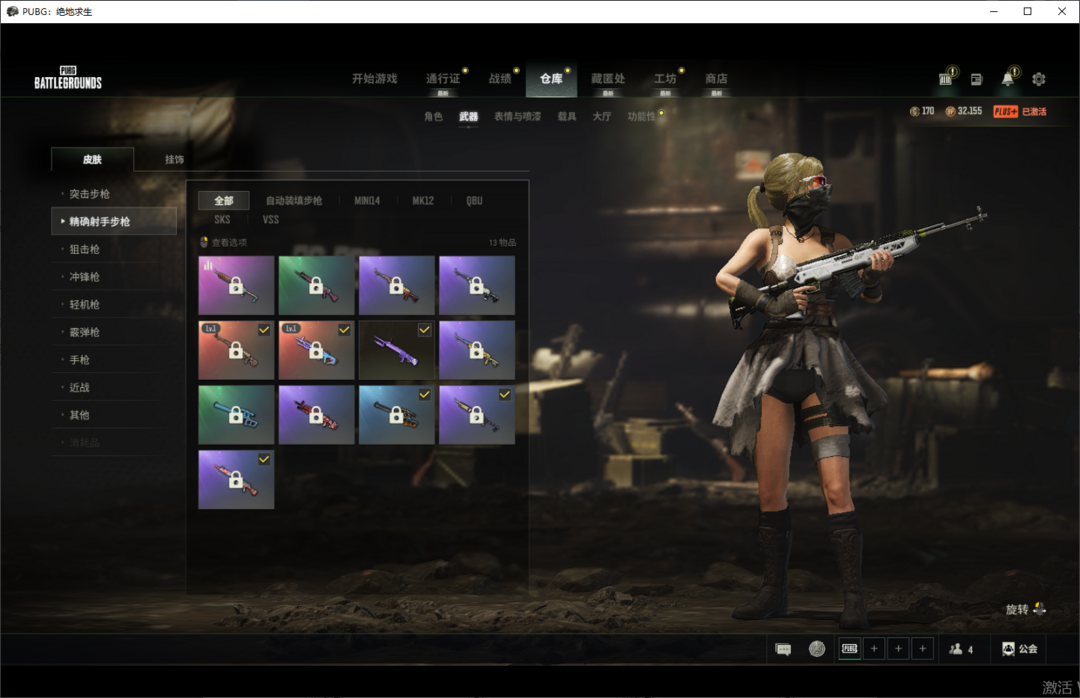Viewport: 1080px width, 698px height.
Task: Open the settings gear icon
Action: pyautogui.click(x=1039, y=79)
